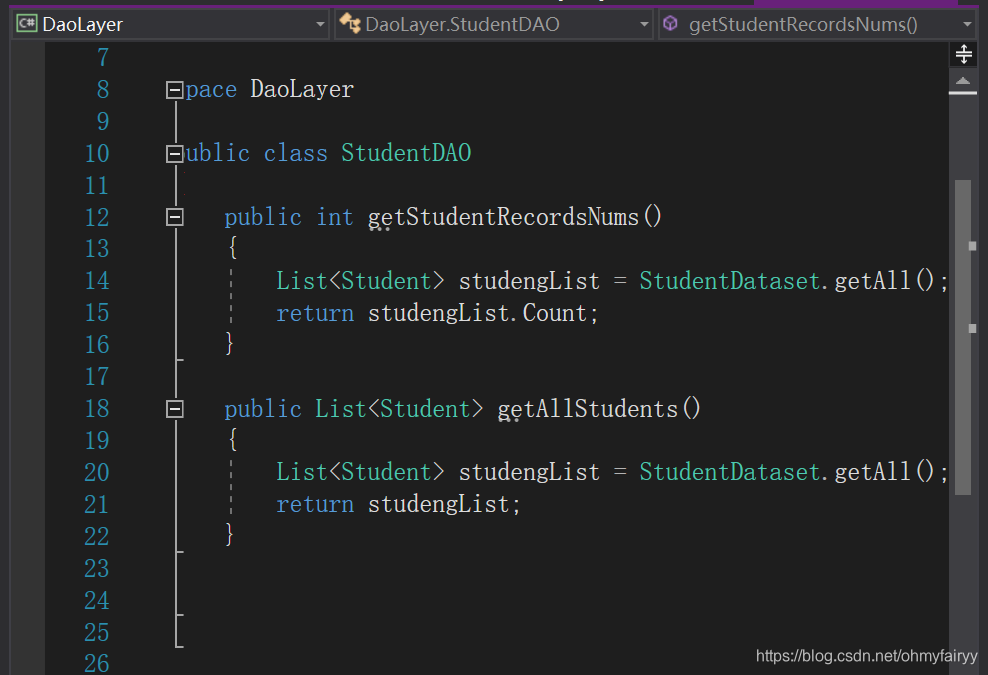
Task: Click StudentDataset on line 14
Action: [730, 281]
